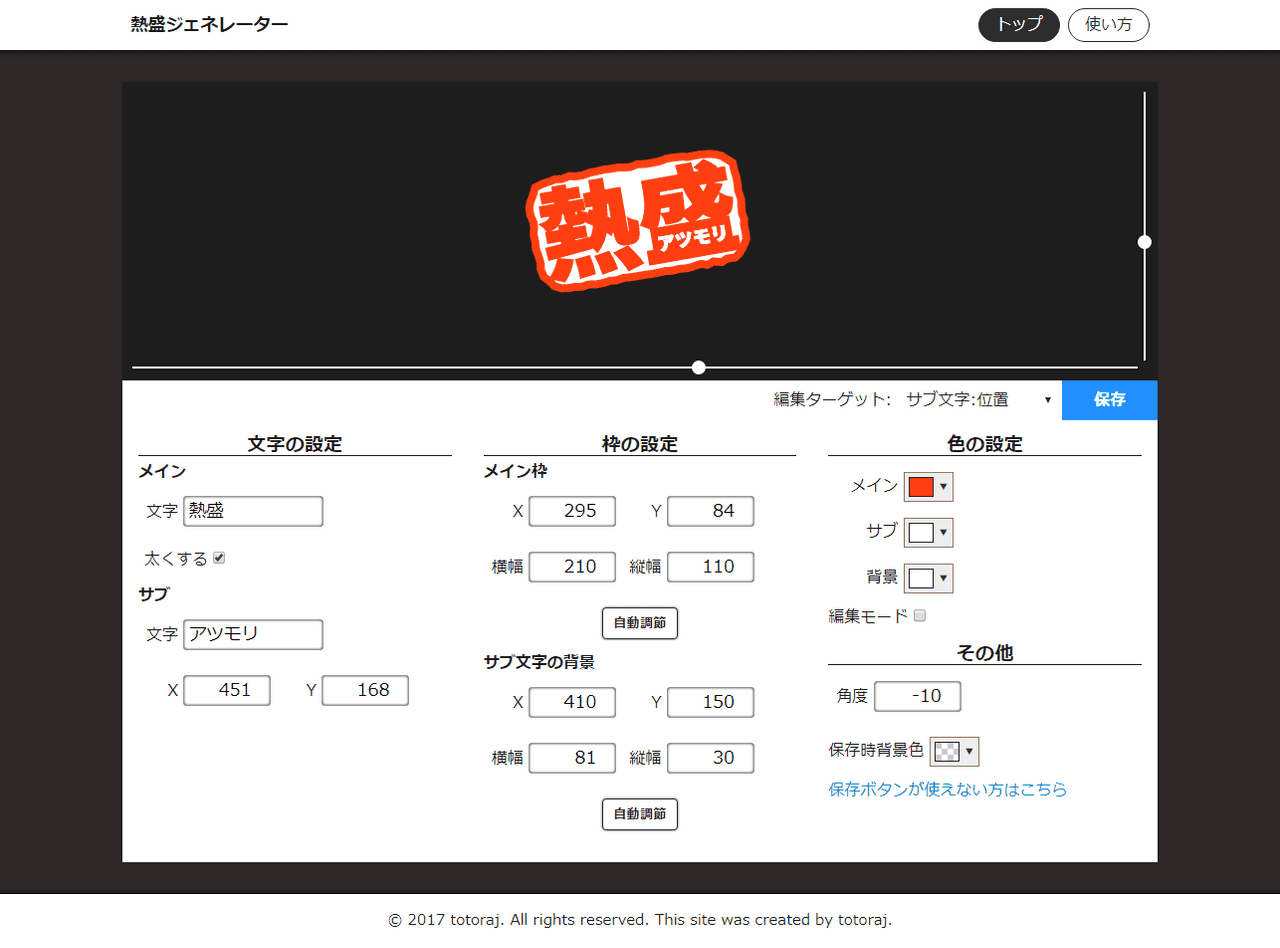
Task: Select the トップ tab
Action: tap(1018, 25)
